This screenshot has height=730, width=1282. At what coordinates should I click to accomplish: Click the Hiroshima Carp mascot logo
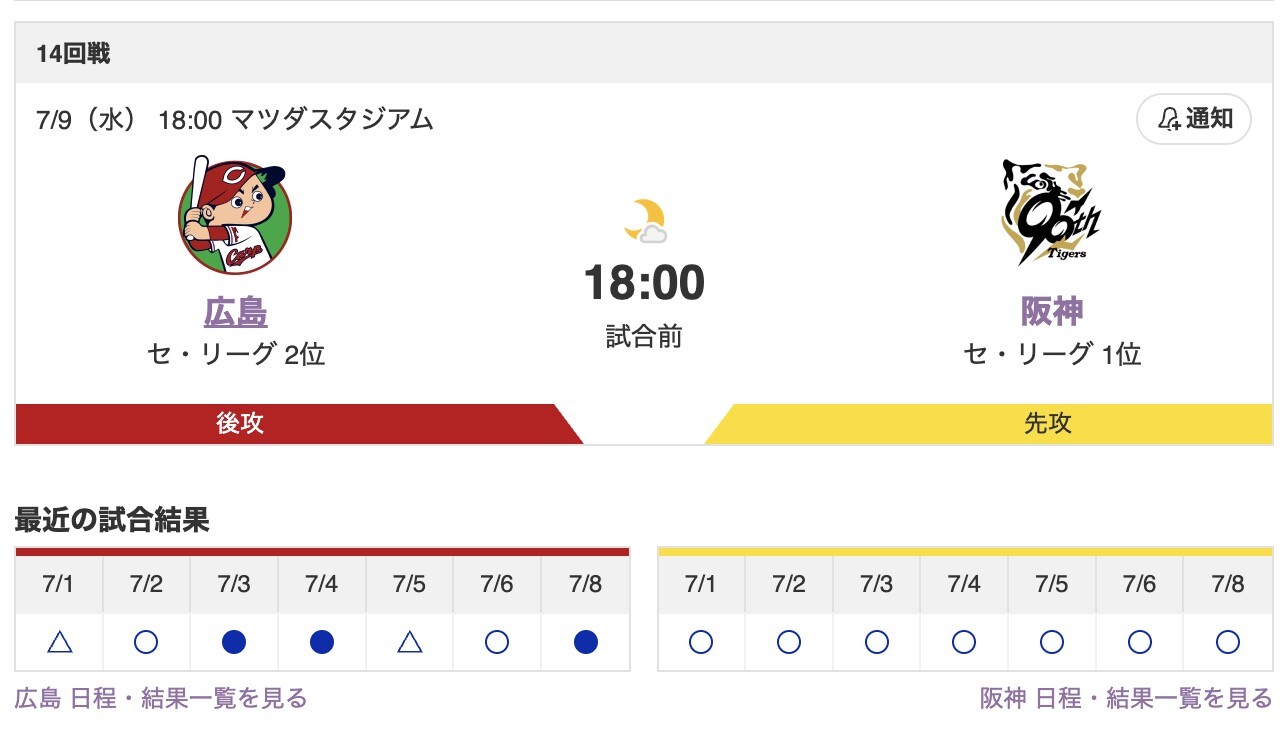(234, 212)
